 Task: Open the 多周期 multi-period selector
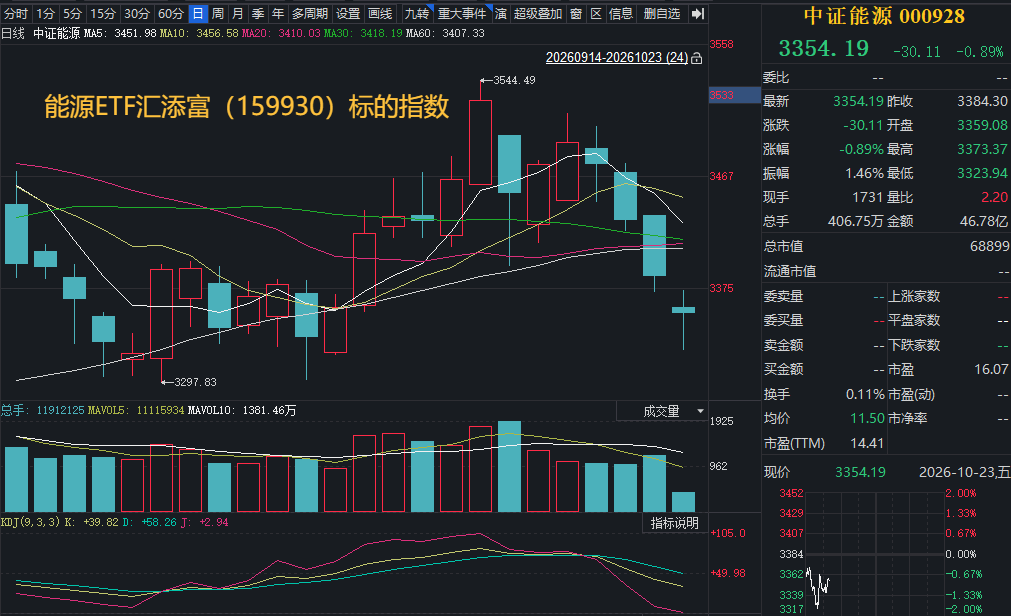coord(309,14)
